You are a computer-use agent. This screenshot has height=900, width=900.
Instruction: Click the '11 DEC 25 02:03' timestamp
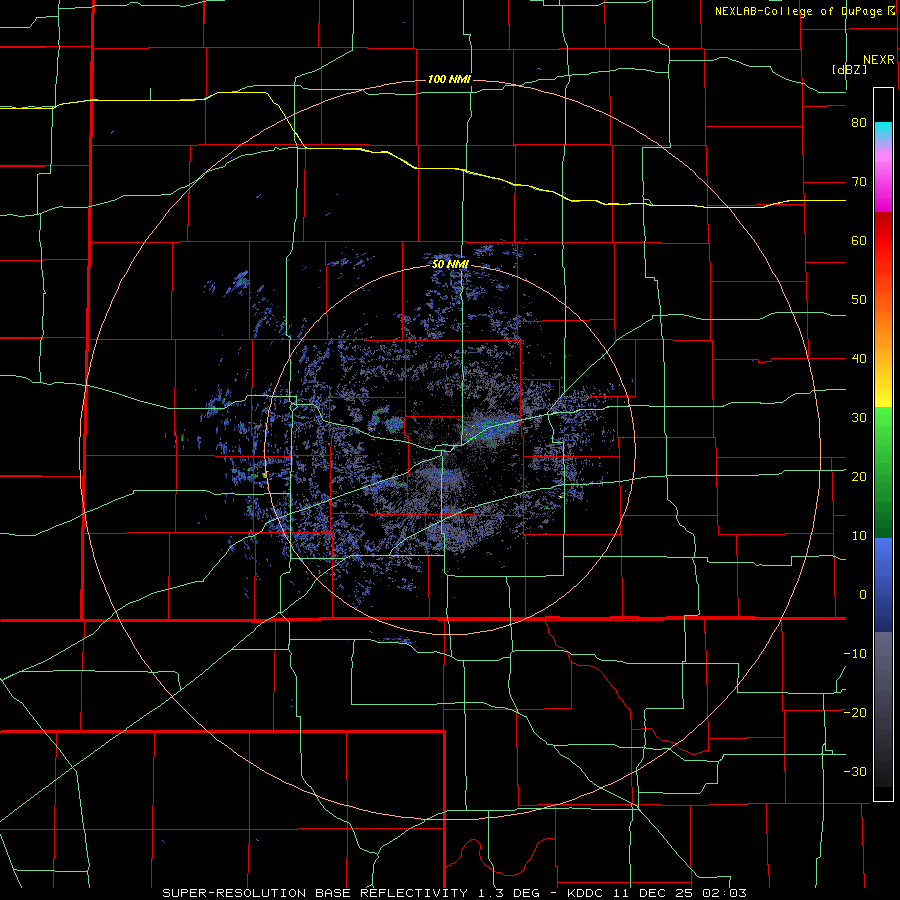[681, 893]
